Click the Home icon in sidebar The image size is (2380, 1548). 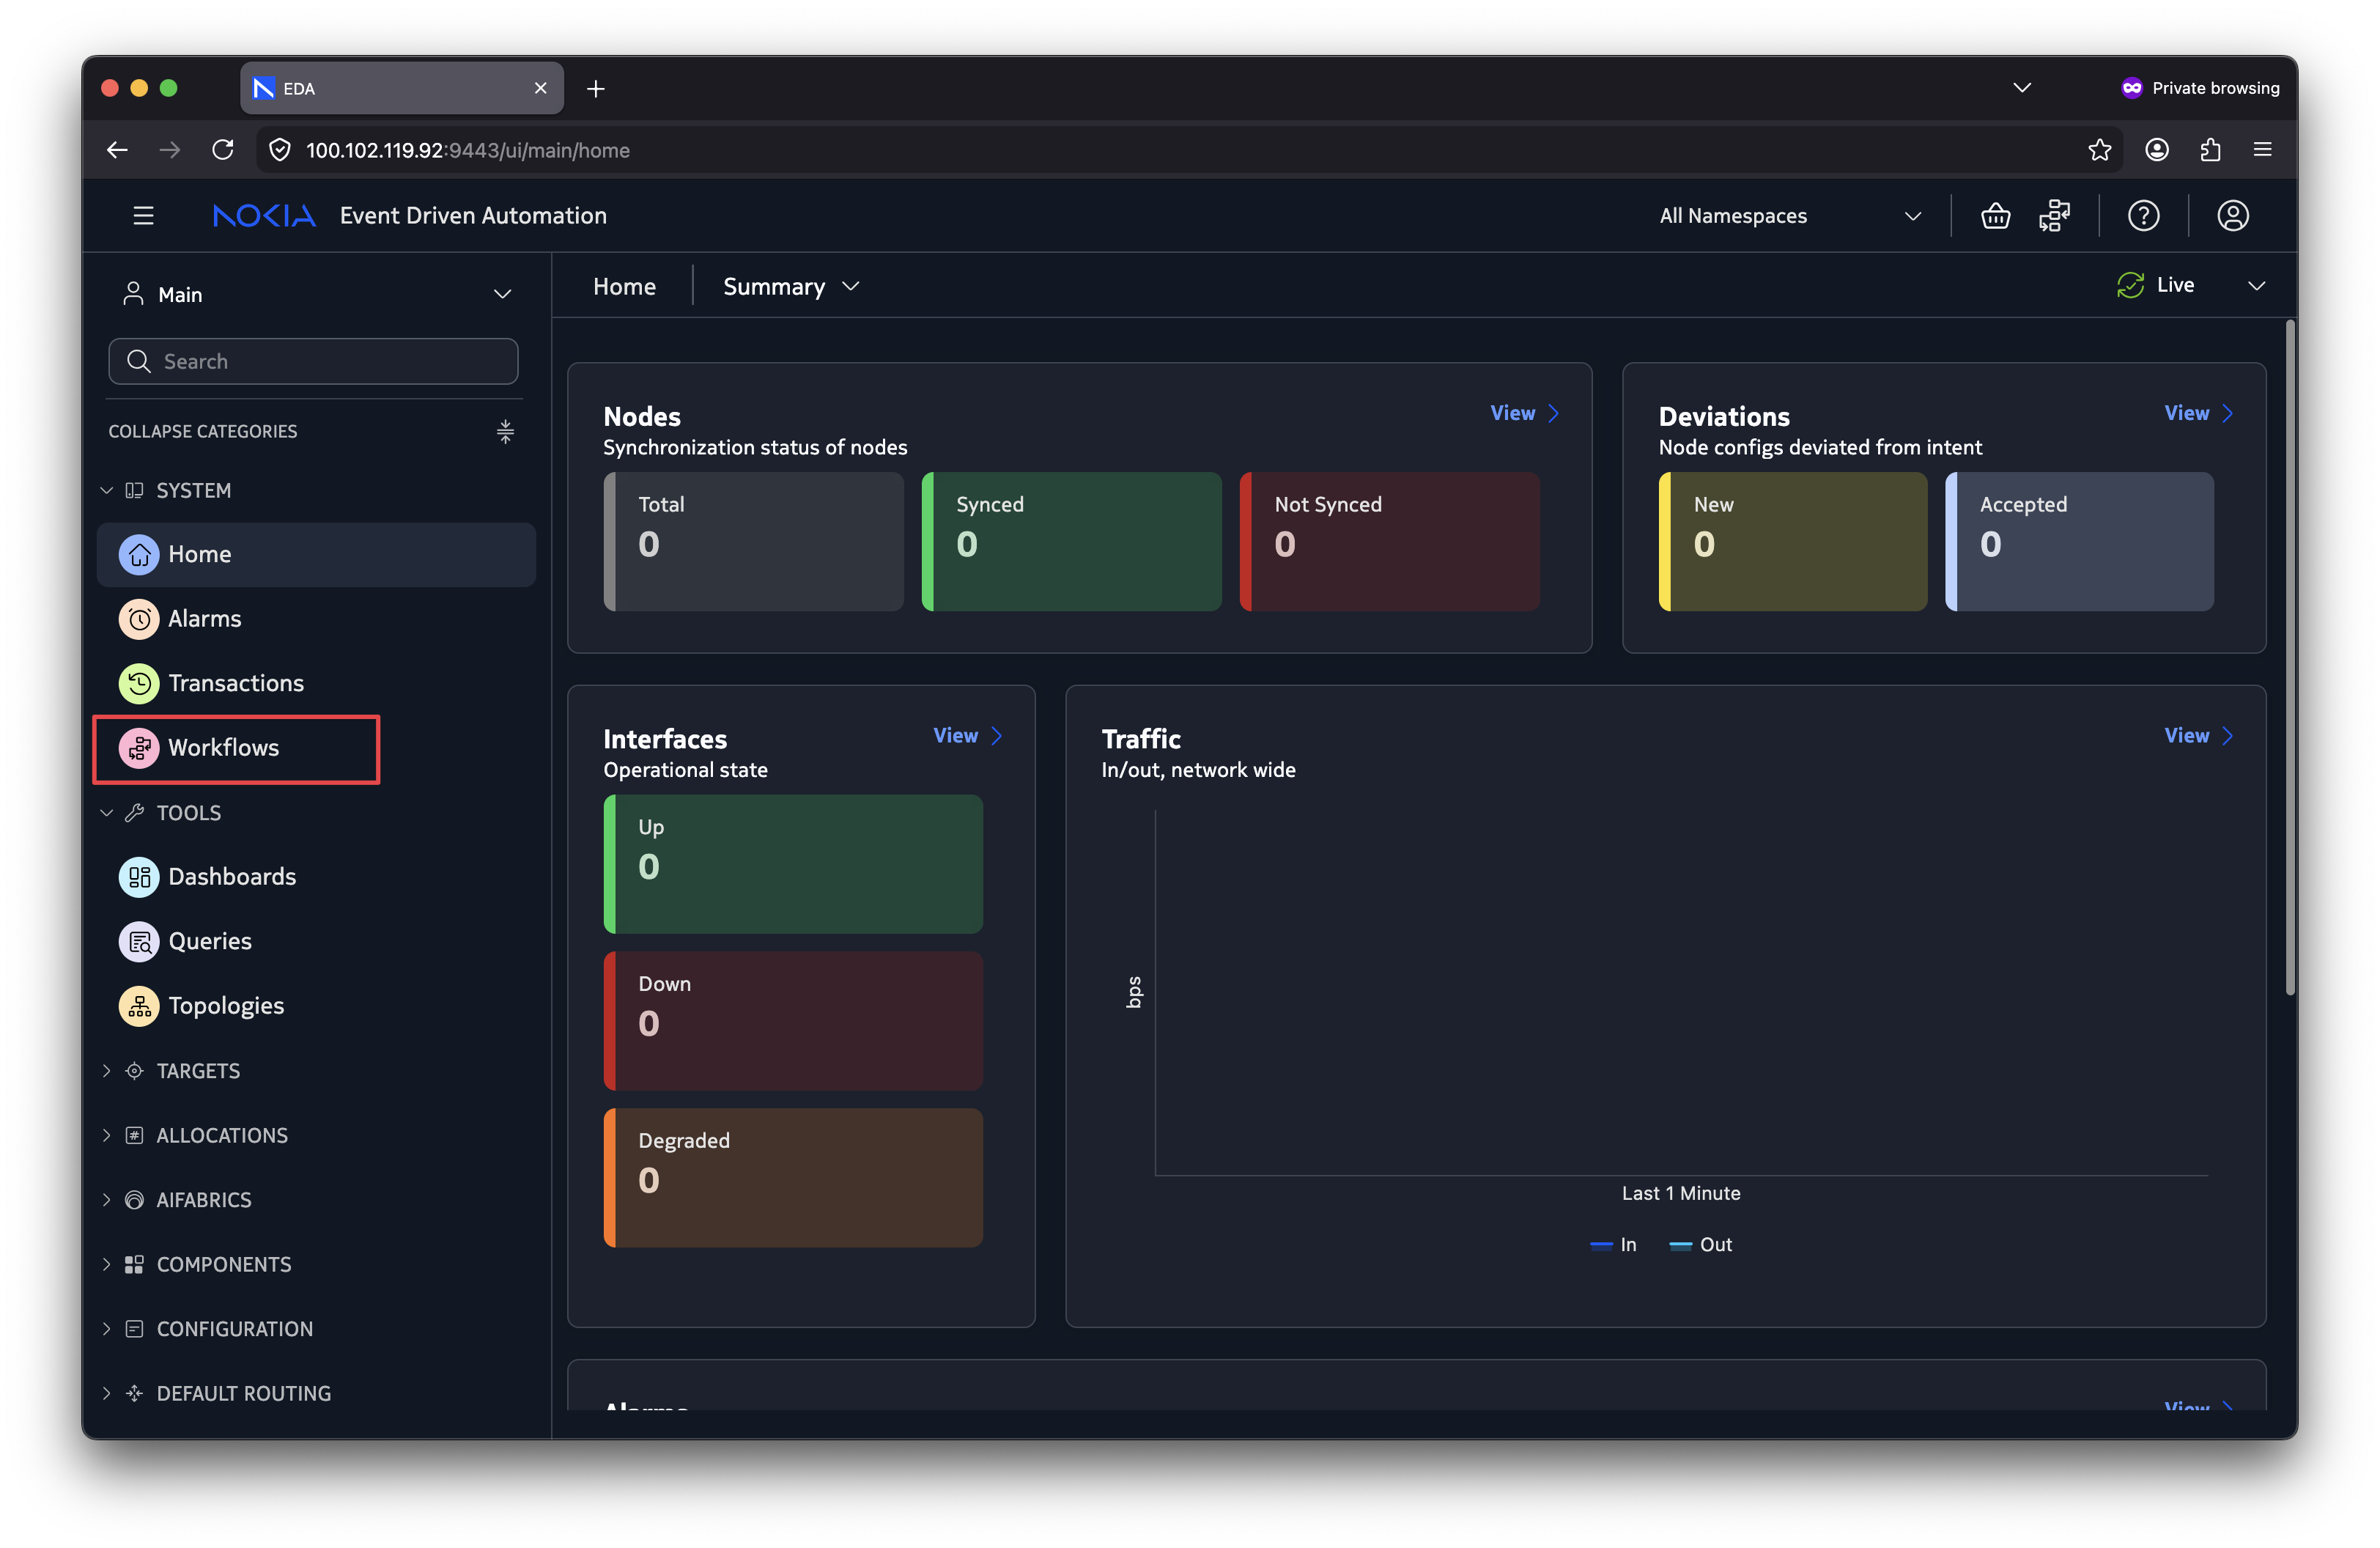tap(139, 554)
